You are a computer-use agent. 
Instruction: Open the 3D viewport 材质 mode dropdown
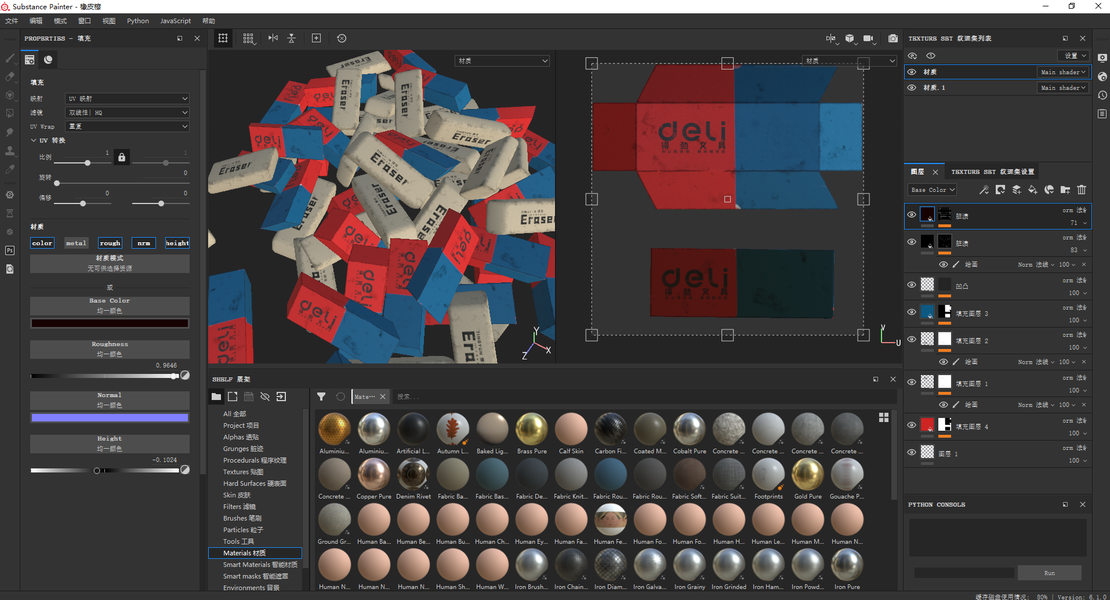(x=502, y=61)
